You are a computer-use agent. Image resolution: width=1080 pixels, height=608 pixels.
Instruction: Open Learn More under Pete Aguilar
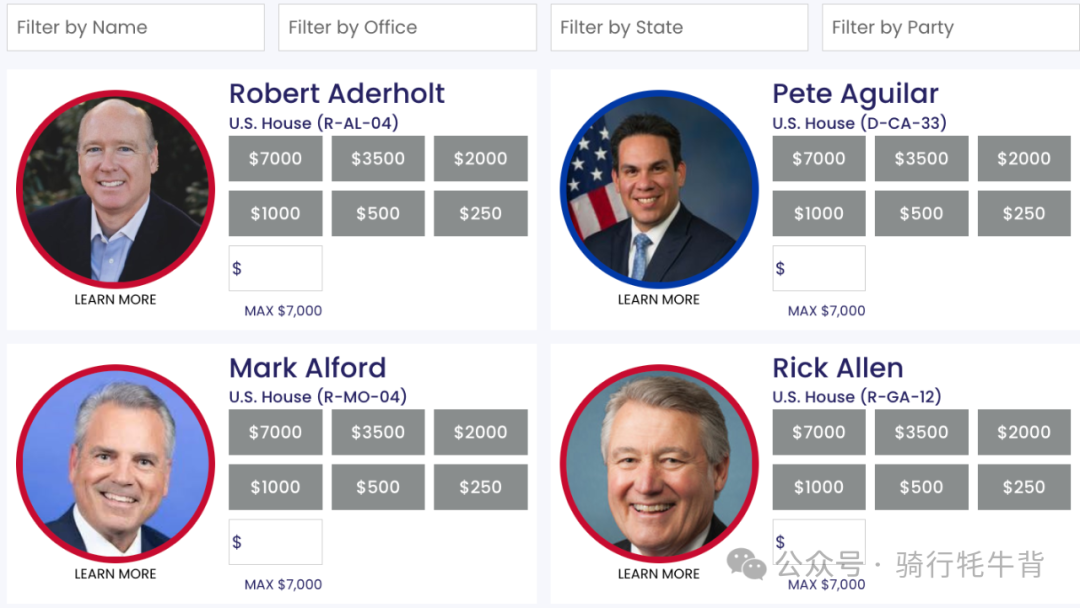pos(658,300)
